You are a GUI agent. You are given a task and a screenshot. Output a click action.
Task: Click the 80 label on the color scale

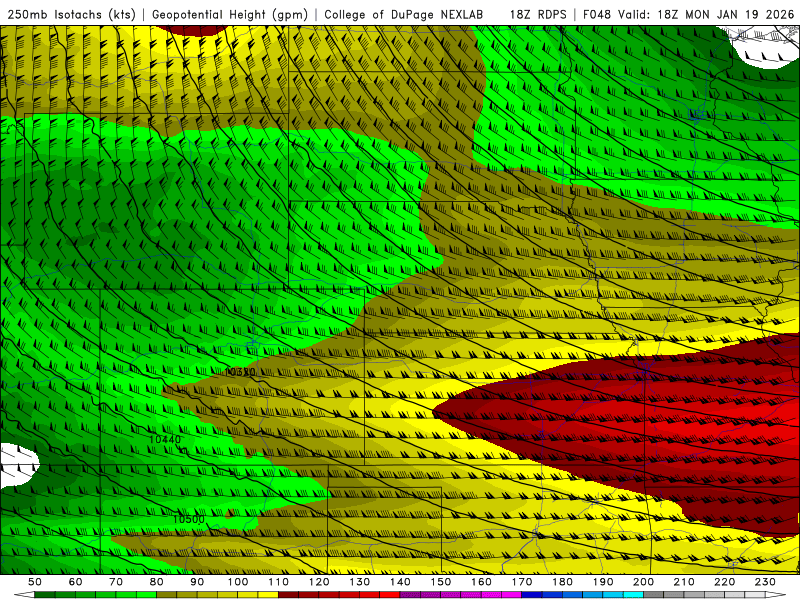point(157,582)
